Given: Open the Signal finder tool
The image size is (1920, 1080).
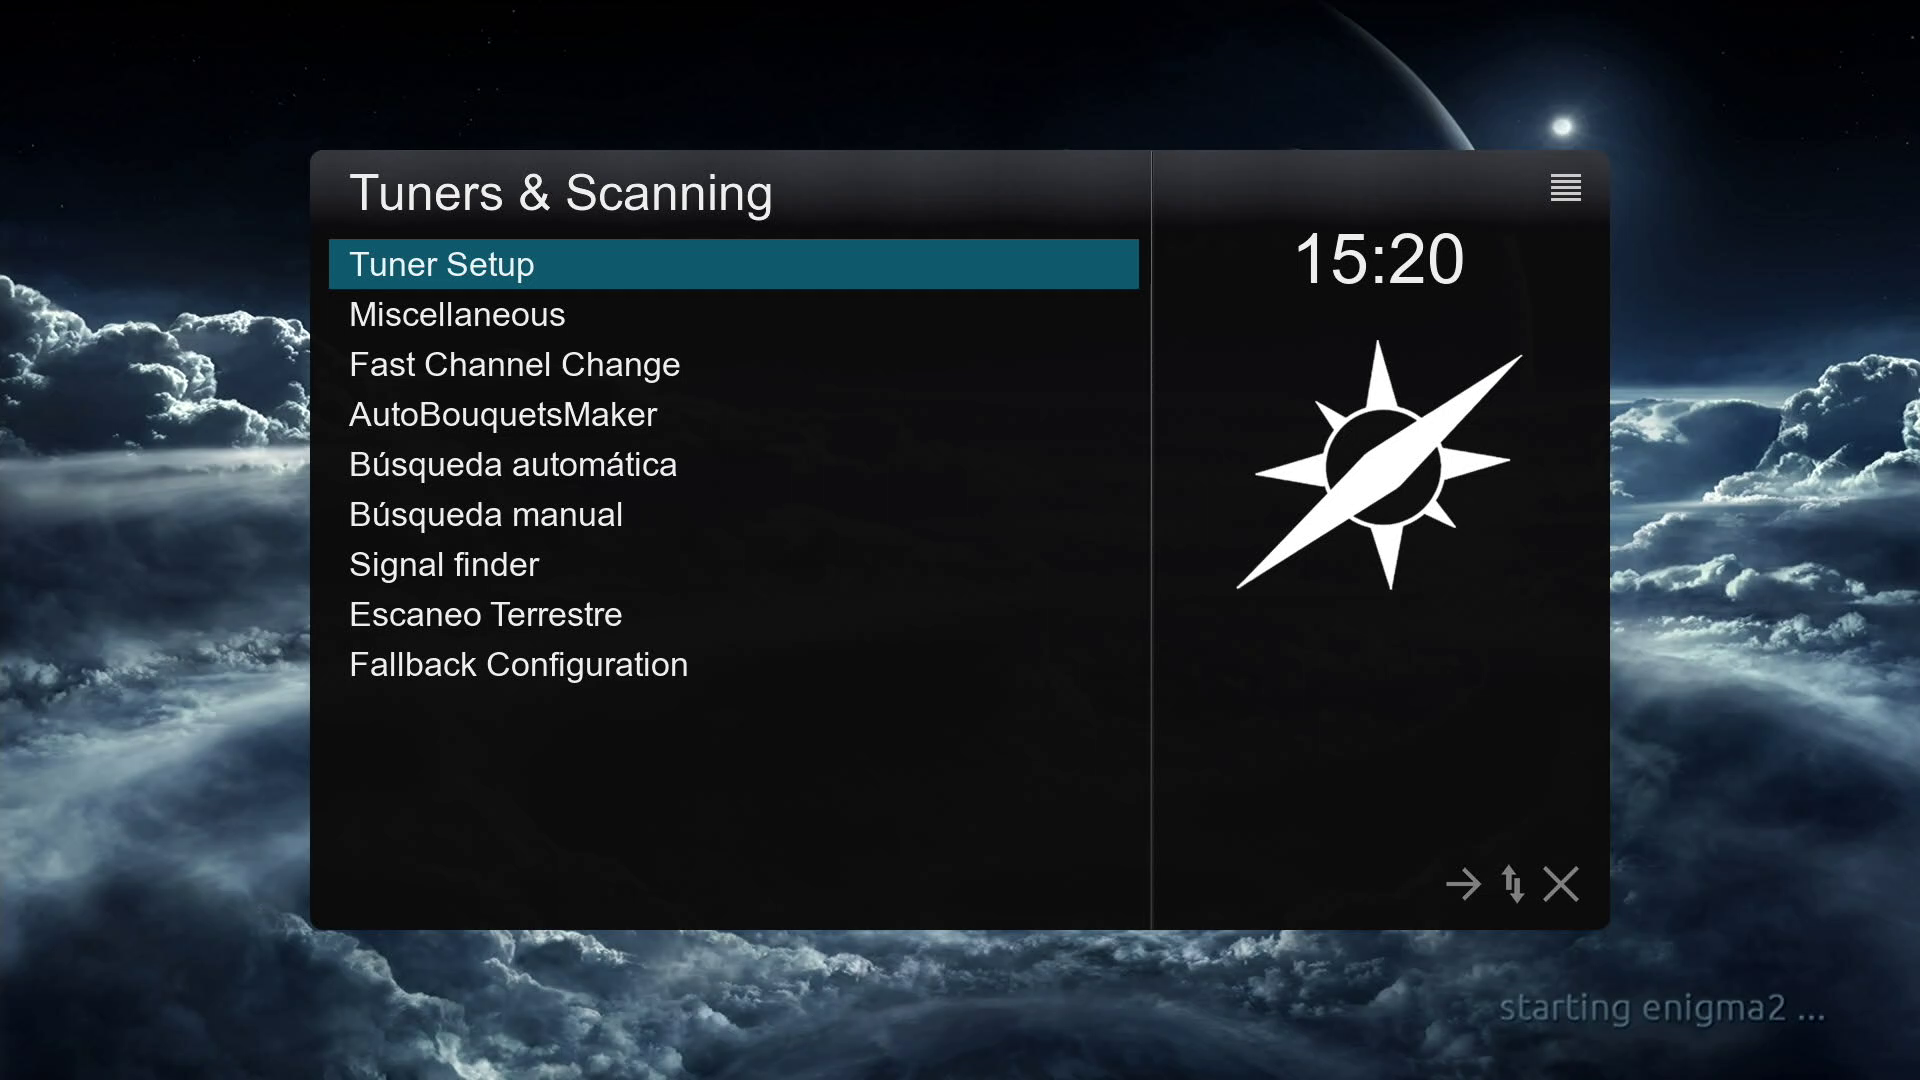Looking at the screenshot, I should [733, 564].
